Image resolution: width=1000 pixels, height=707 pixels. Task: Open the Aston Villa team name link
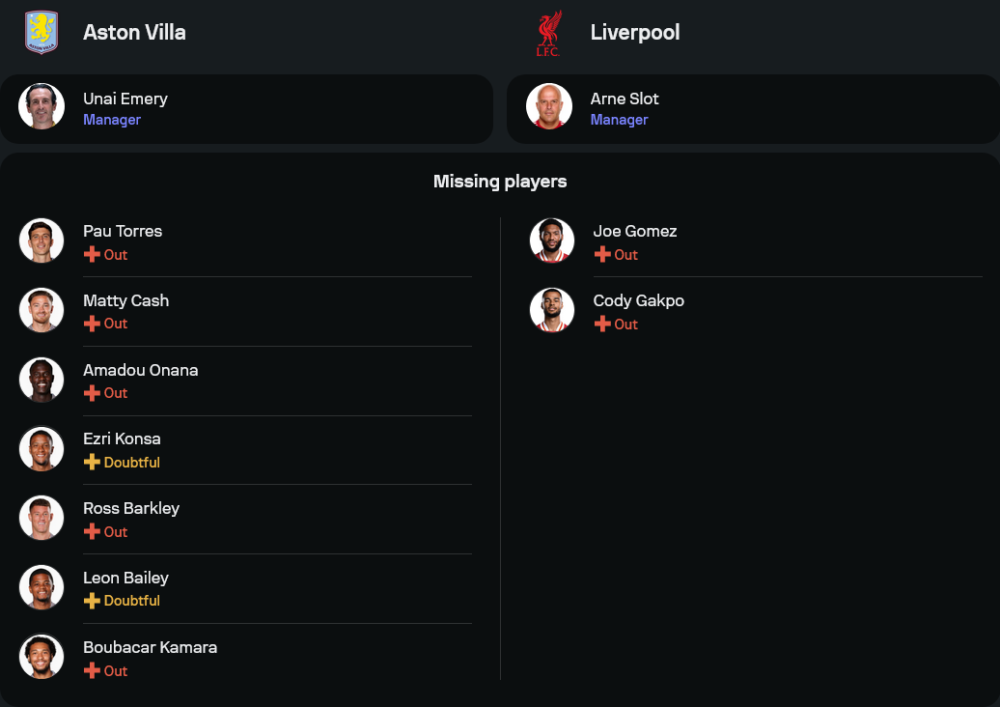134,32
